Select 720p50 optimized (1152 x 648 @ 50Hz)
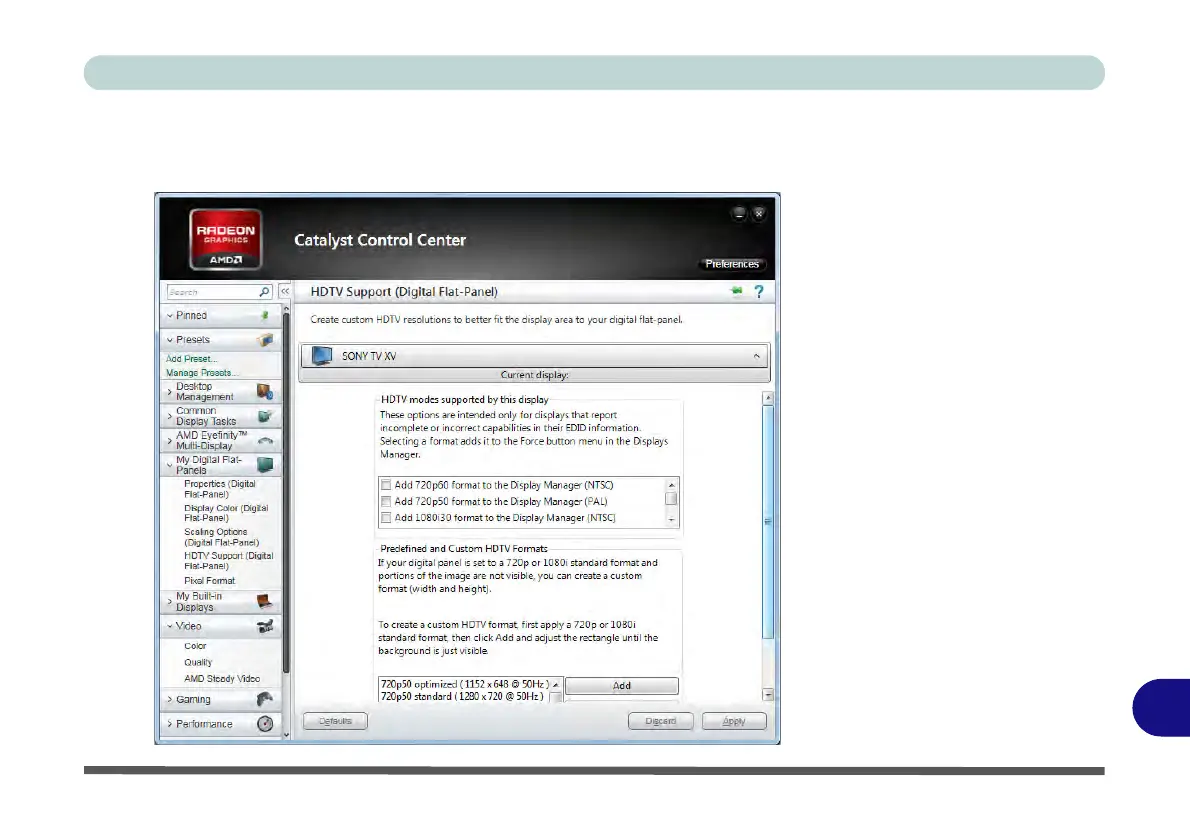The width and height of the screenshot is (1190, 838). click(x=464, y=684)
